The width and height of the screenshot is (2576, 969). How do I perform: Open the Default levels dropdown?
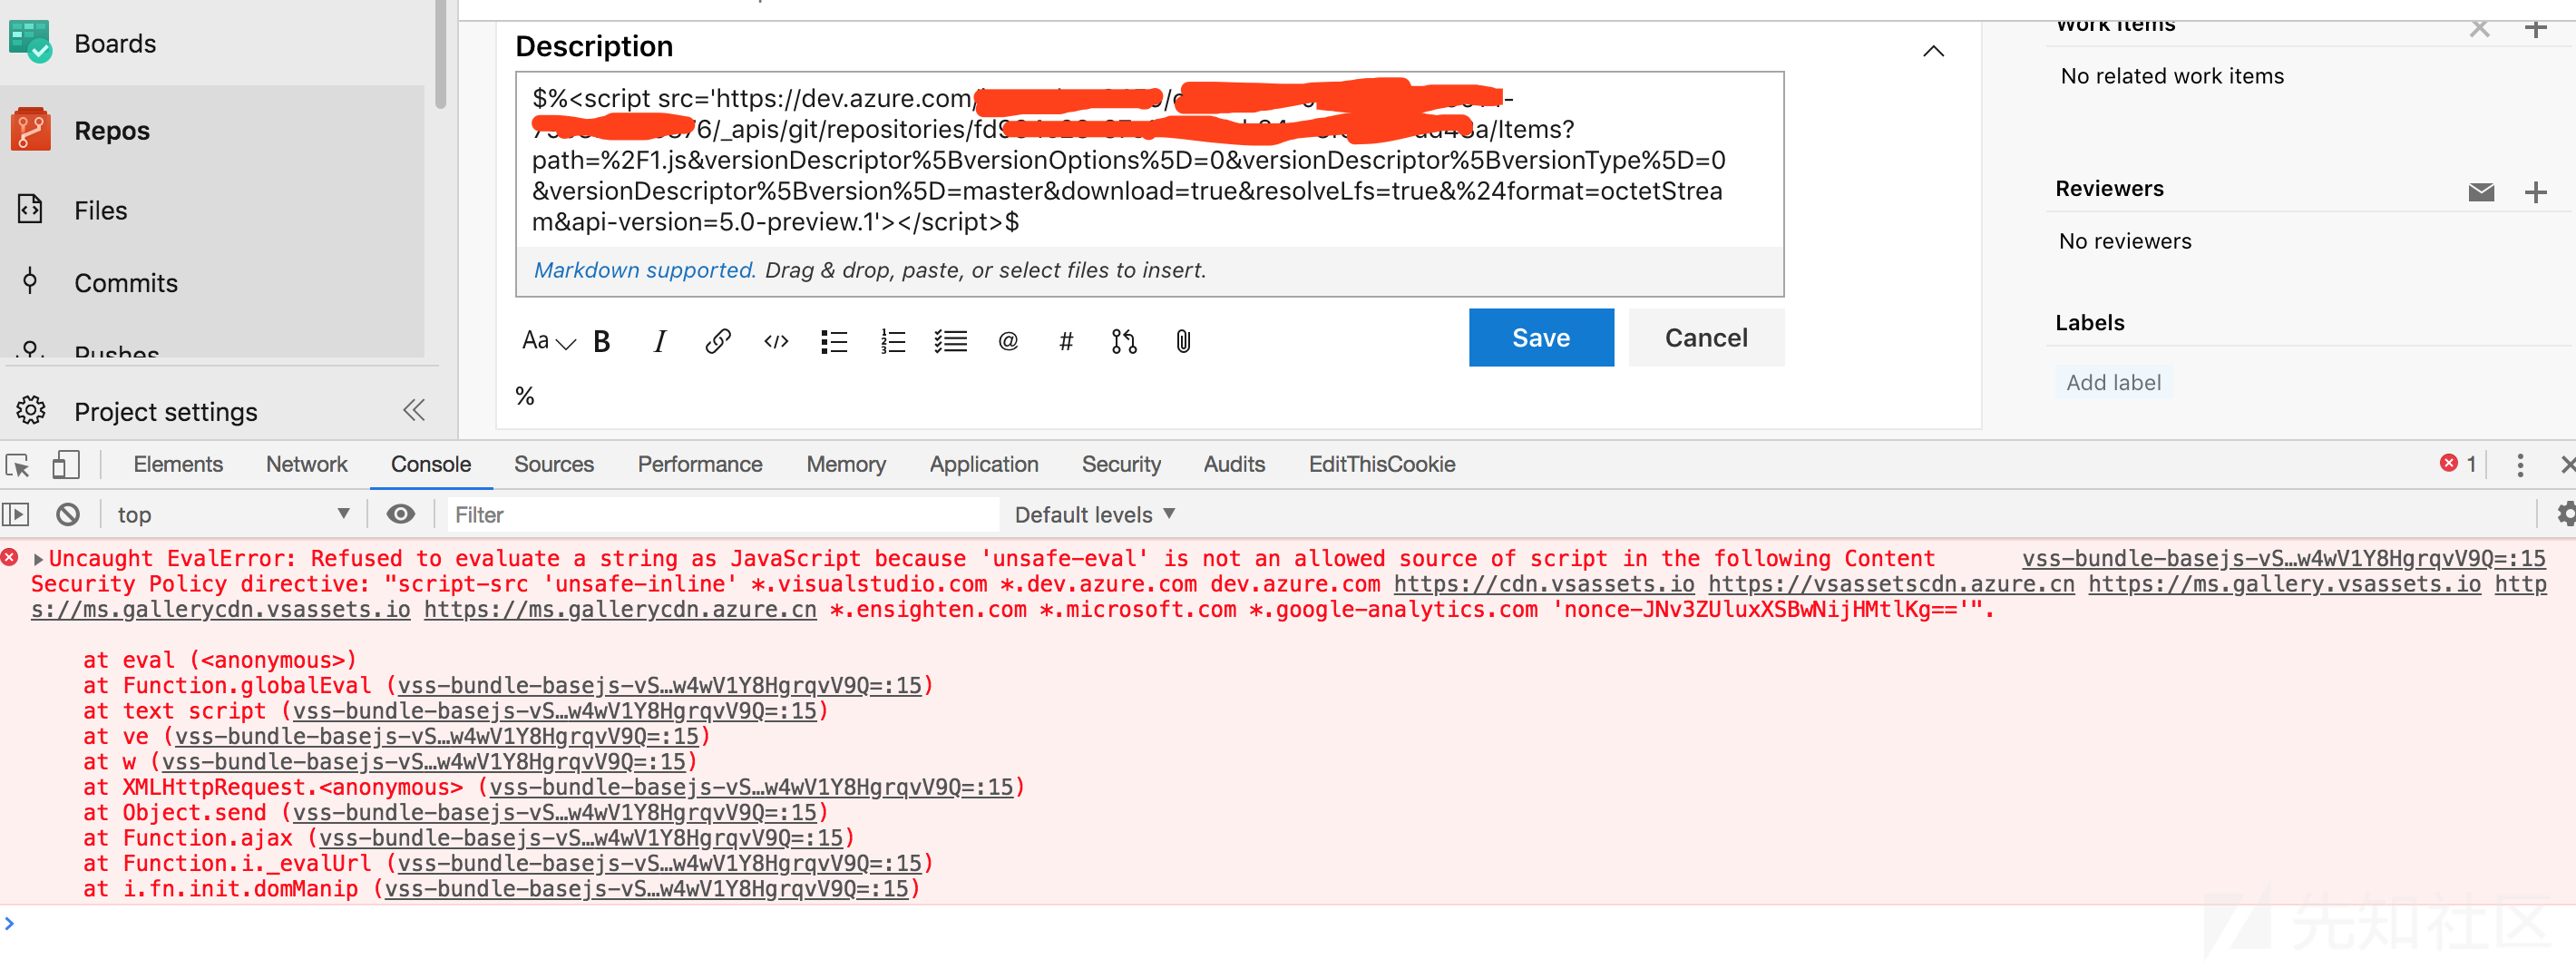[x=1094, y=514]
